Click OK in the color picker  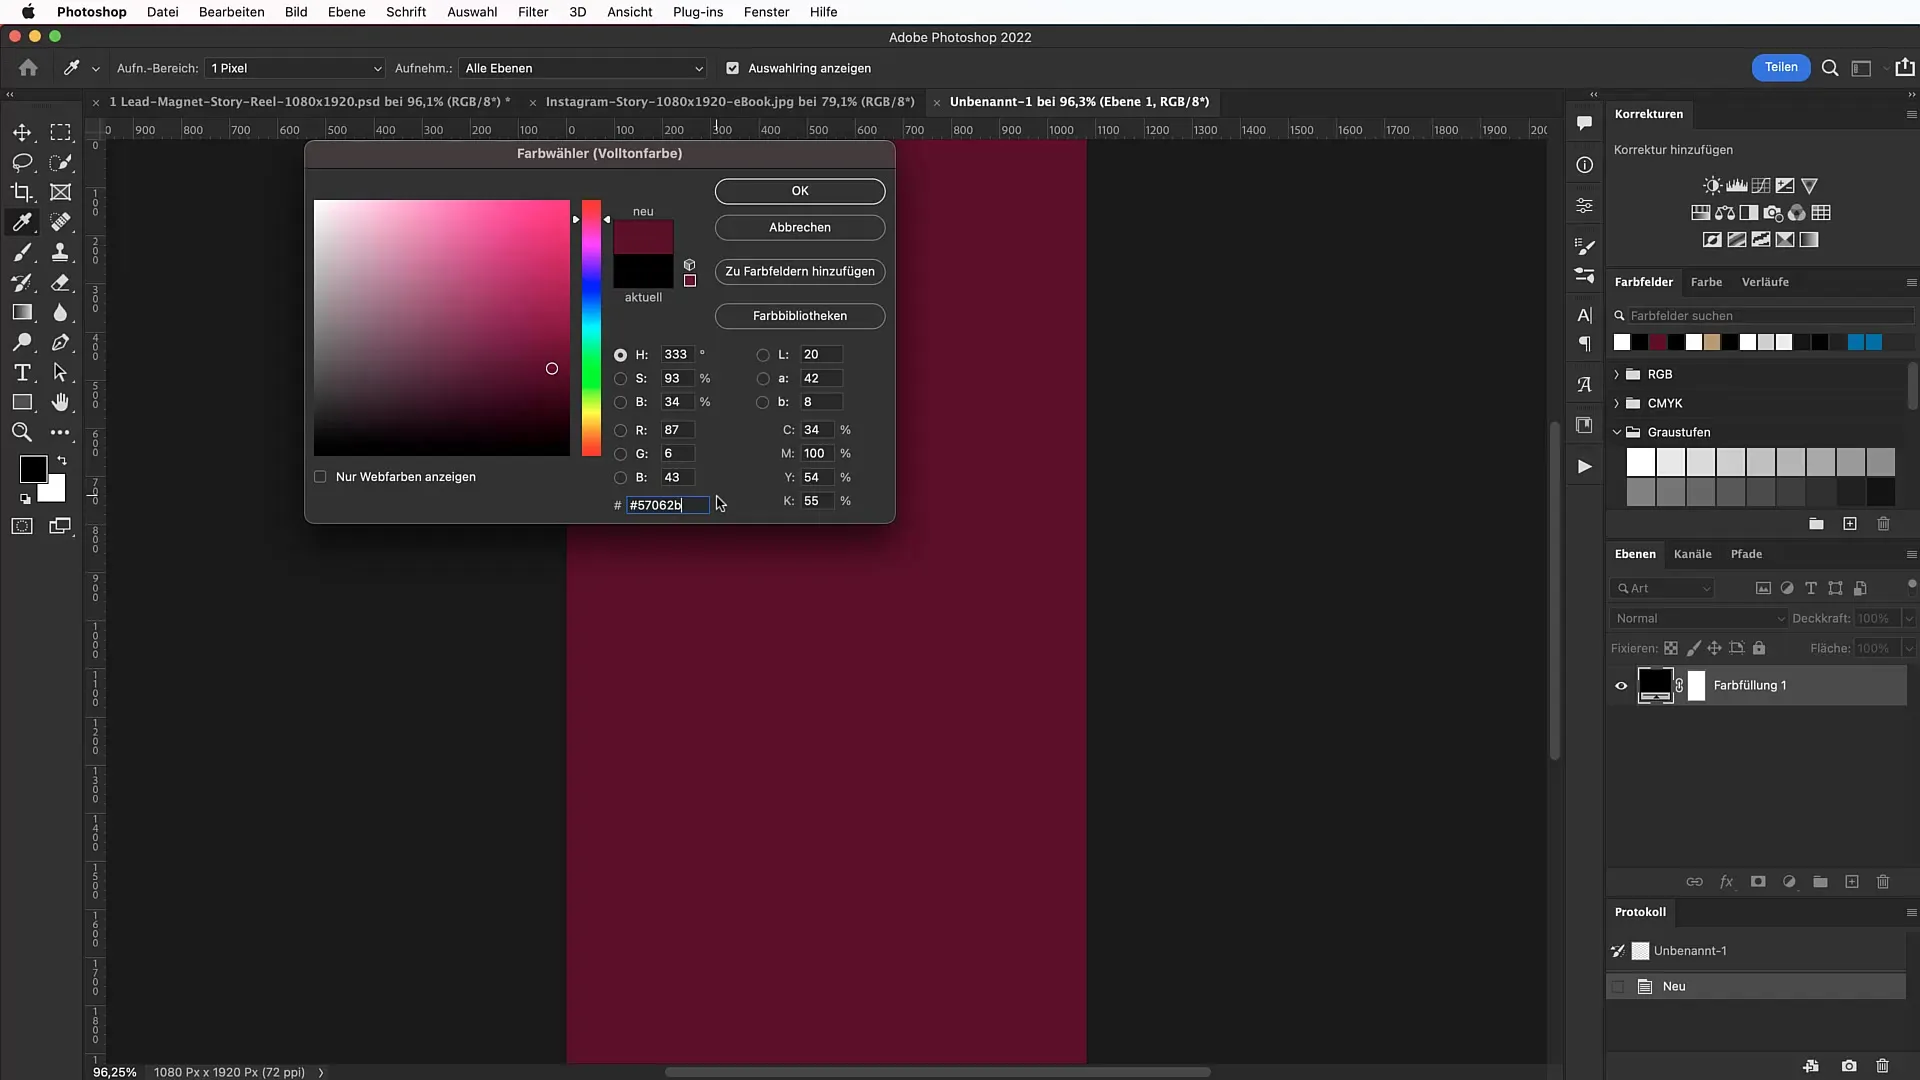point(799,191)
